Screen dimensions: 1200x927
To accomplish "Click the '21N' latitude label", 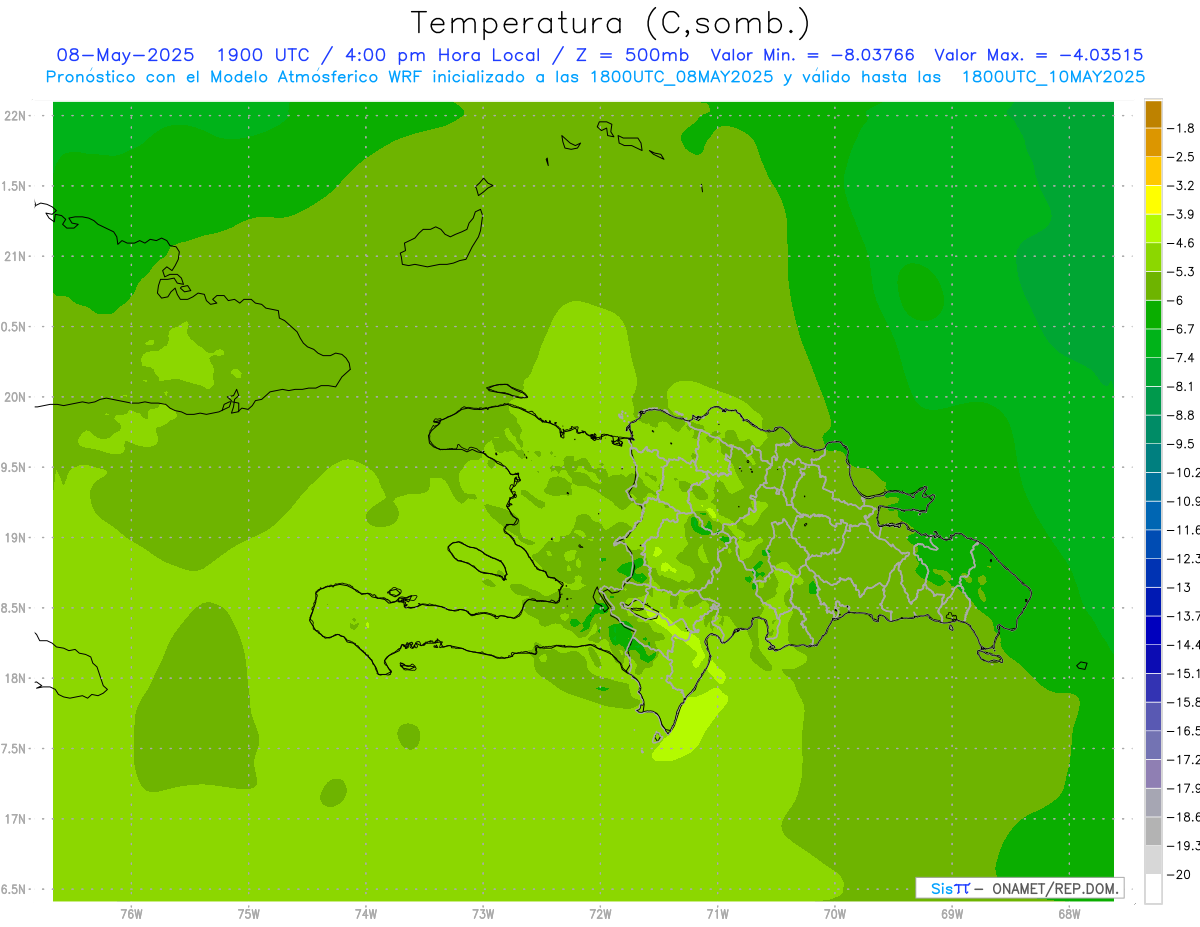I will point(14,257).
